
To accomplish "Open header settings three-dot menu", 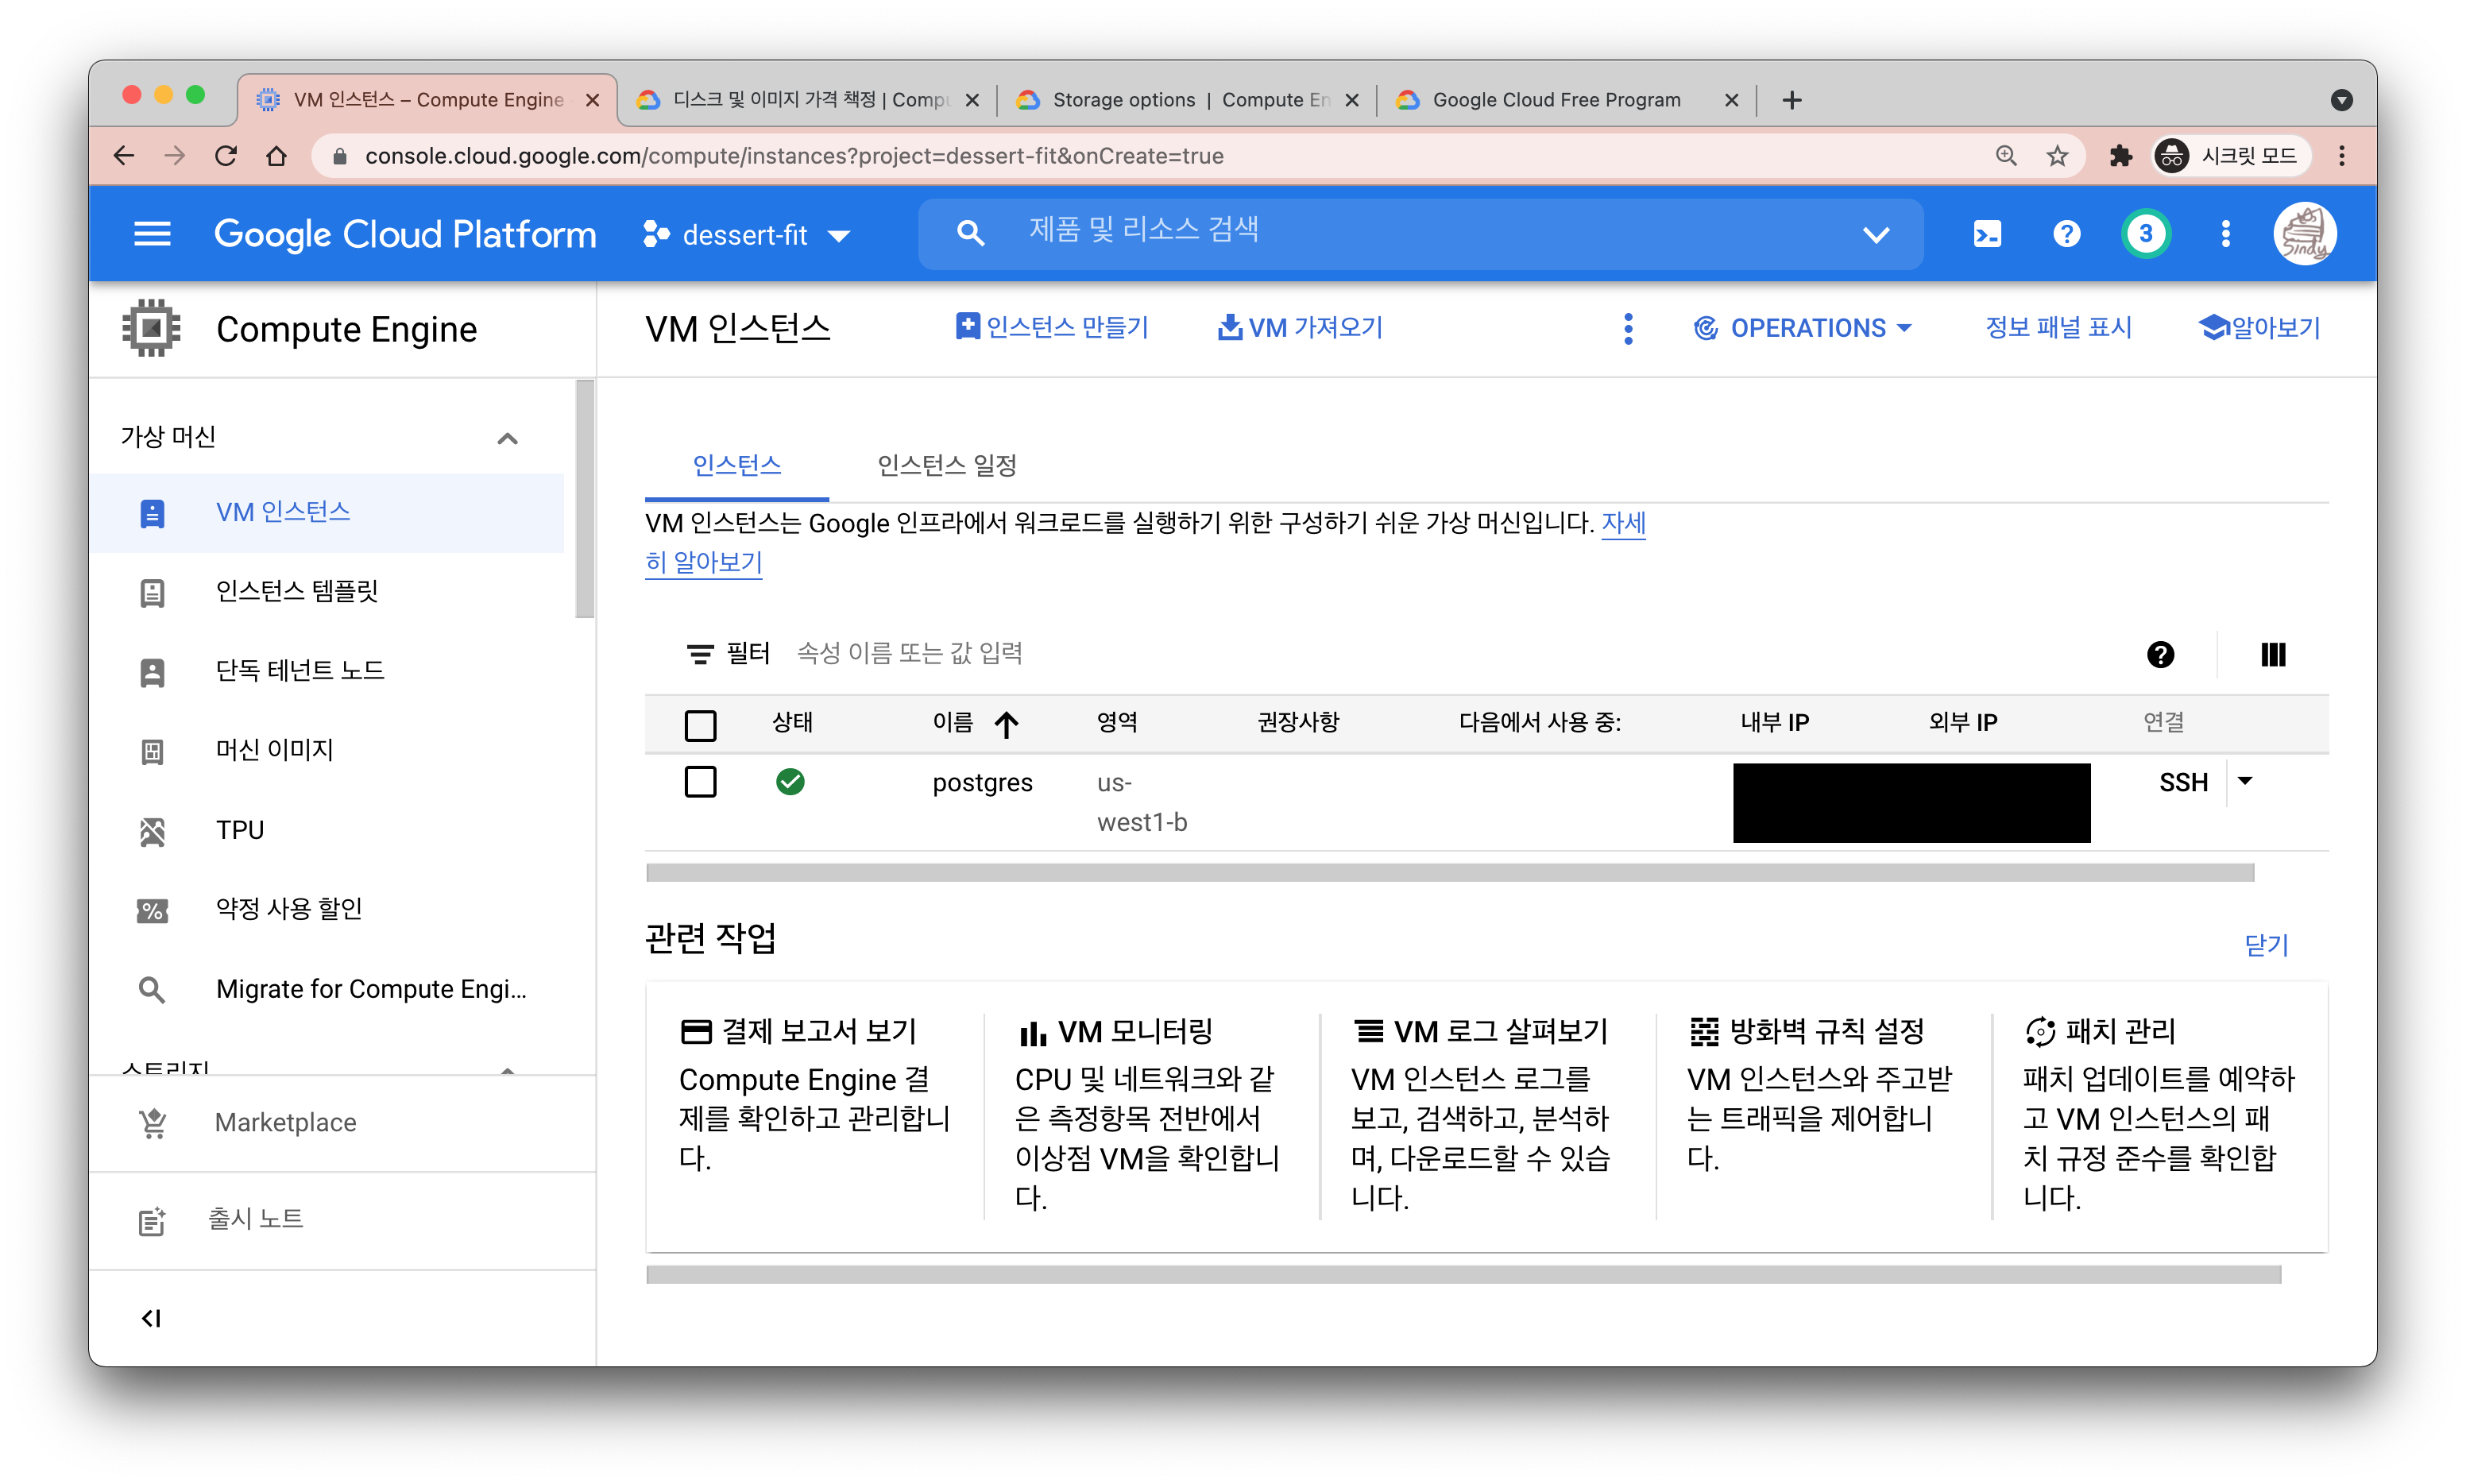I will tap(2225, 234).
